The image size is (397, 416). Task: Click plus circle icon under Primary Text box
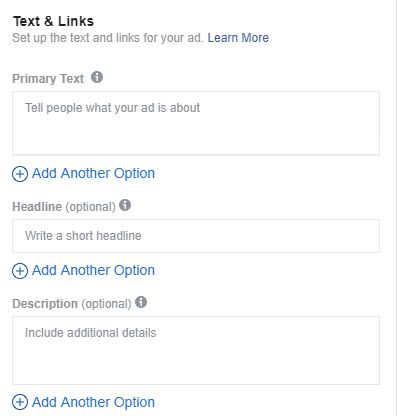pyautogui.click(x=20, y=174)
